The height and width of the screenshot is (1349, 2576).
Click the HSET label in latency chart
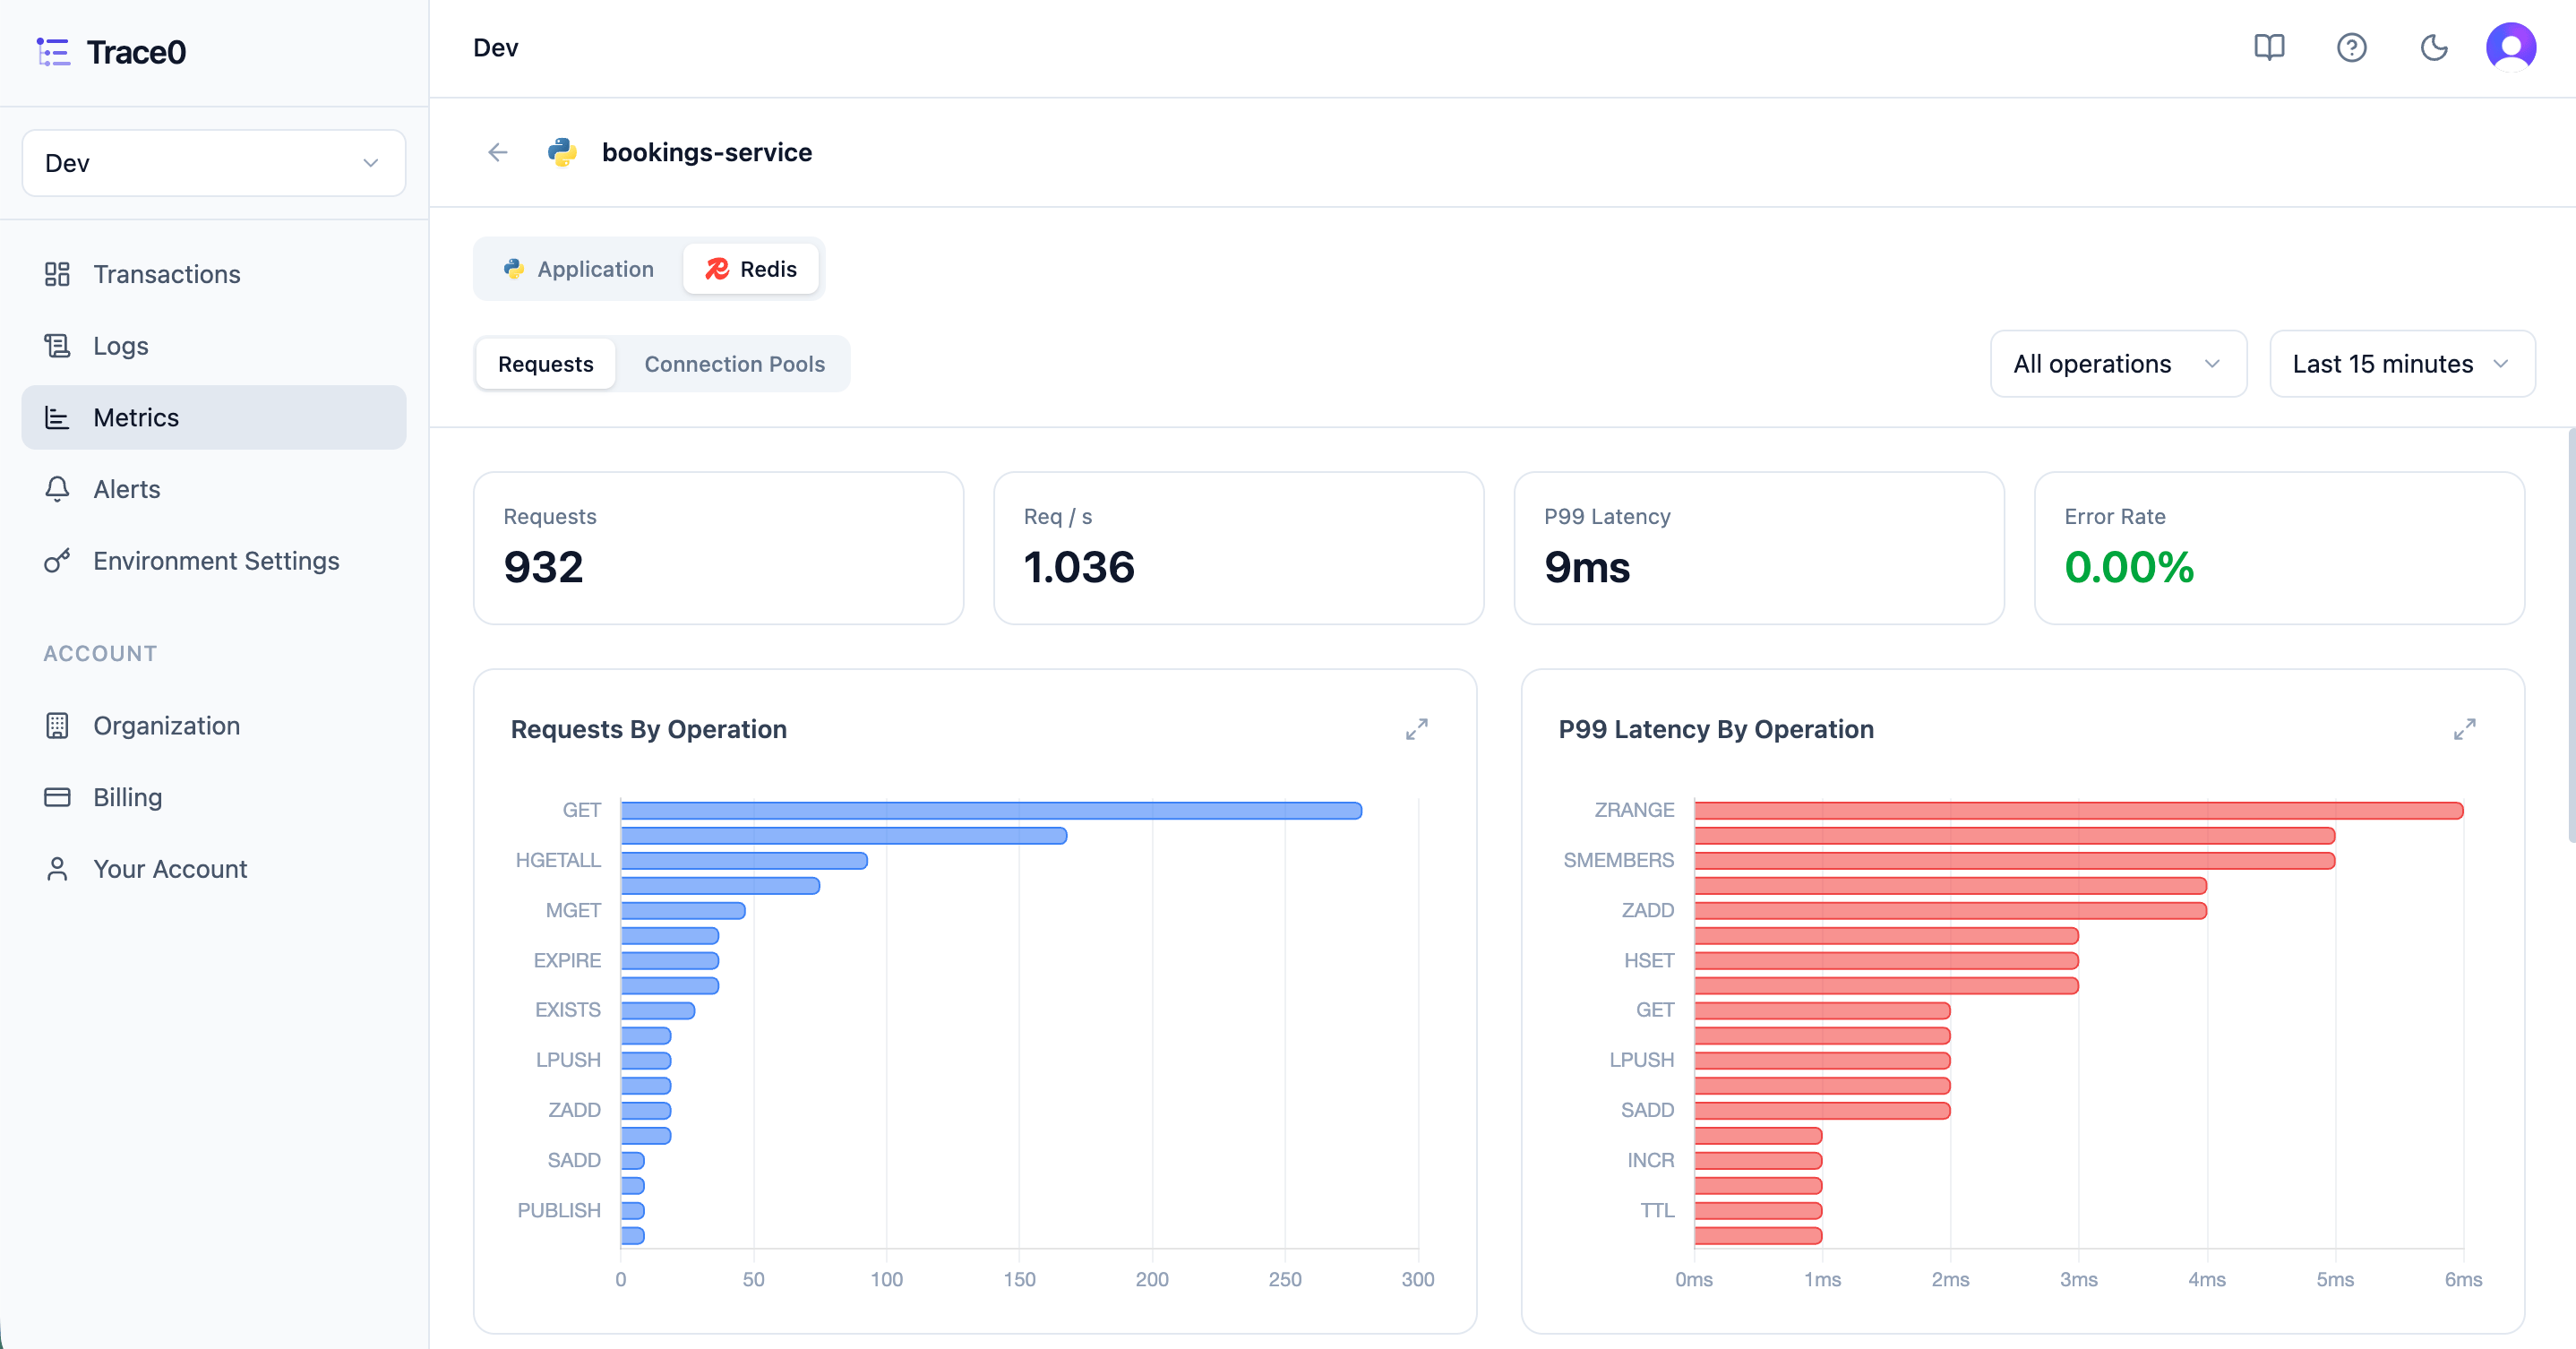[1648, 960]
